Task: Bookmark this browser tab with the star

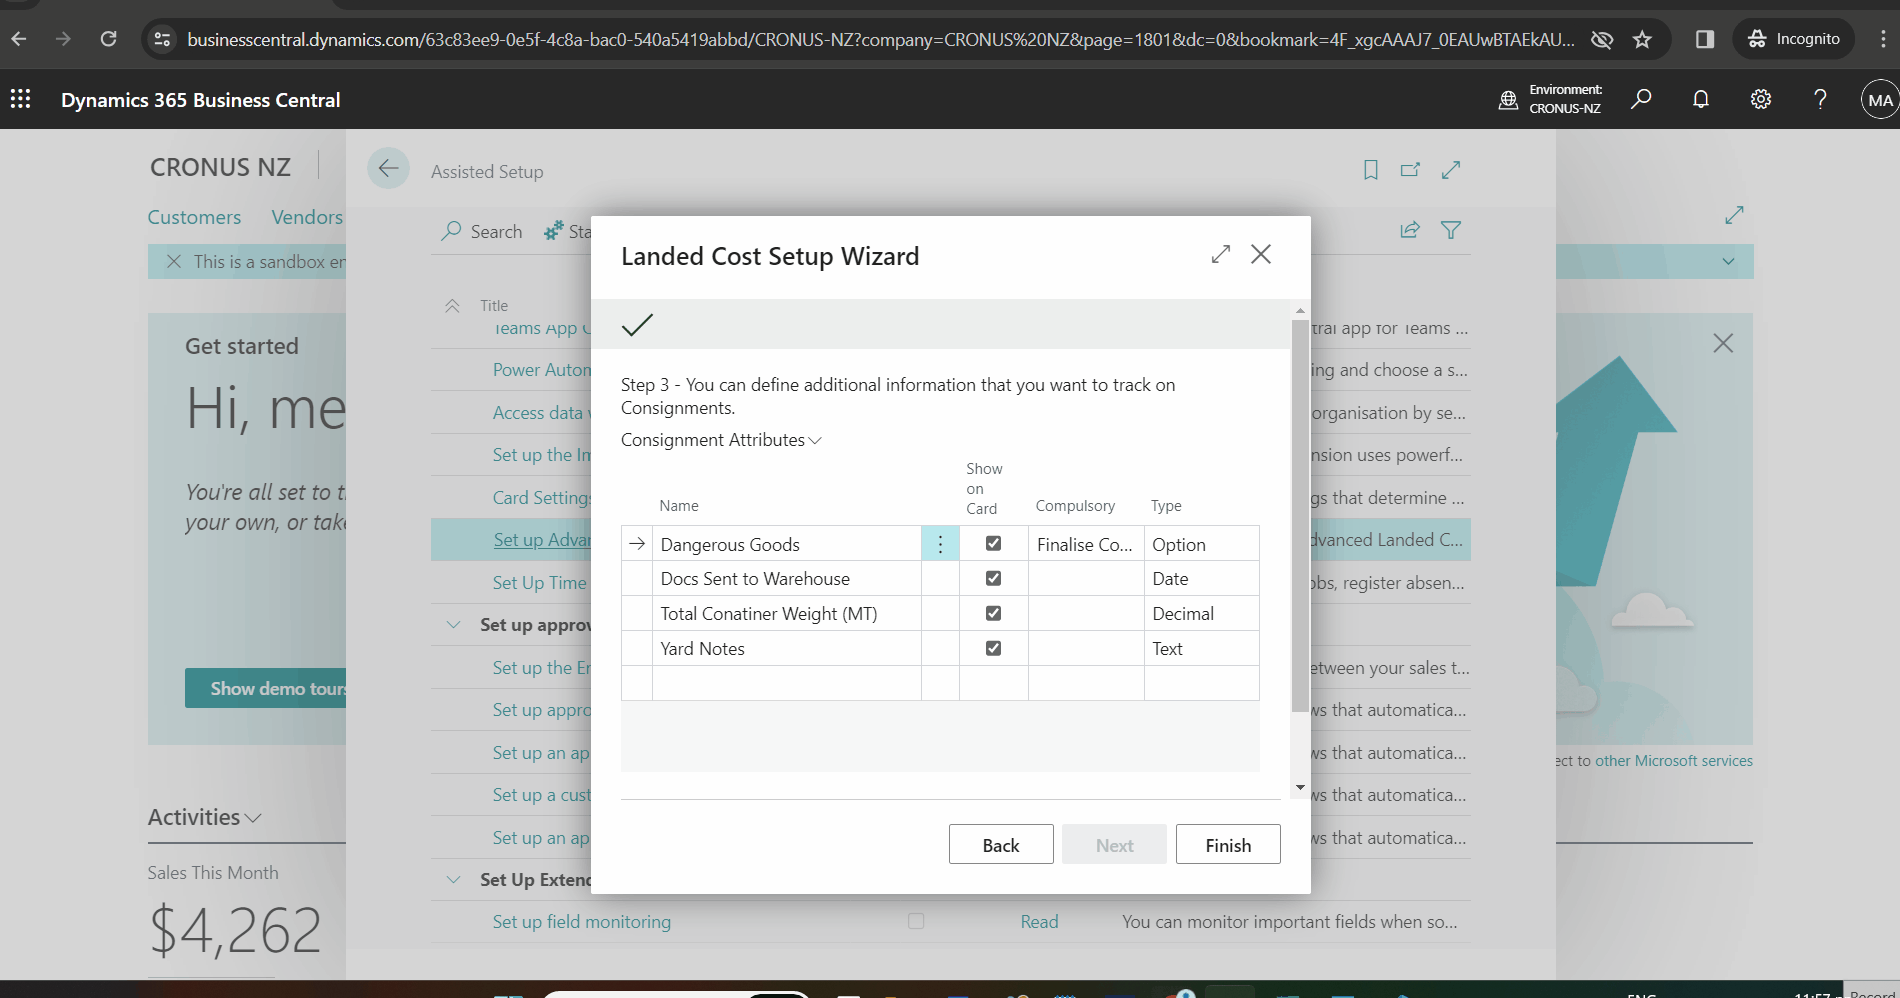Action: click(1642, 39)
